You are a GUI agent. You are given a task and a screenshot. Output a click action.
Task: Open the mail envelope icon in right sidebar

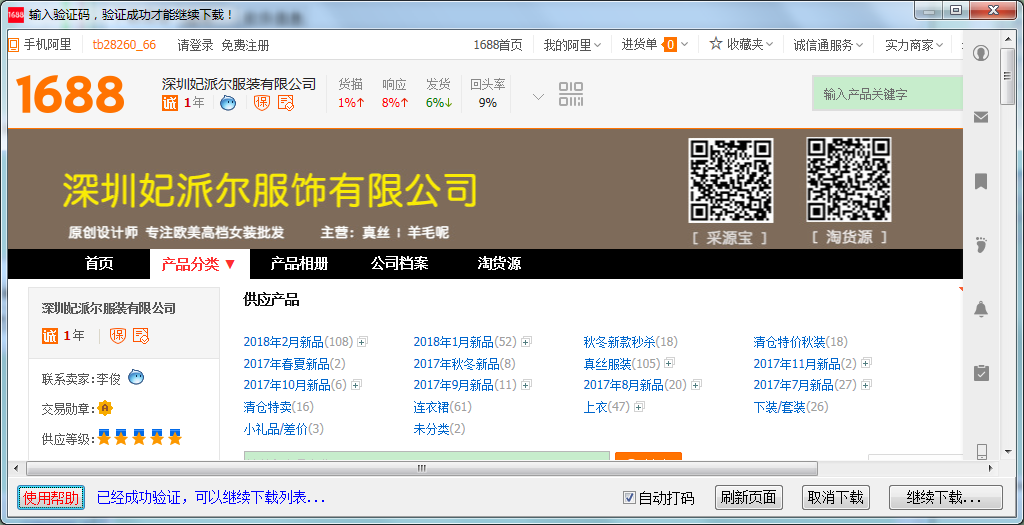click(x=981, y=117)
